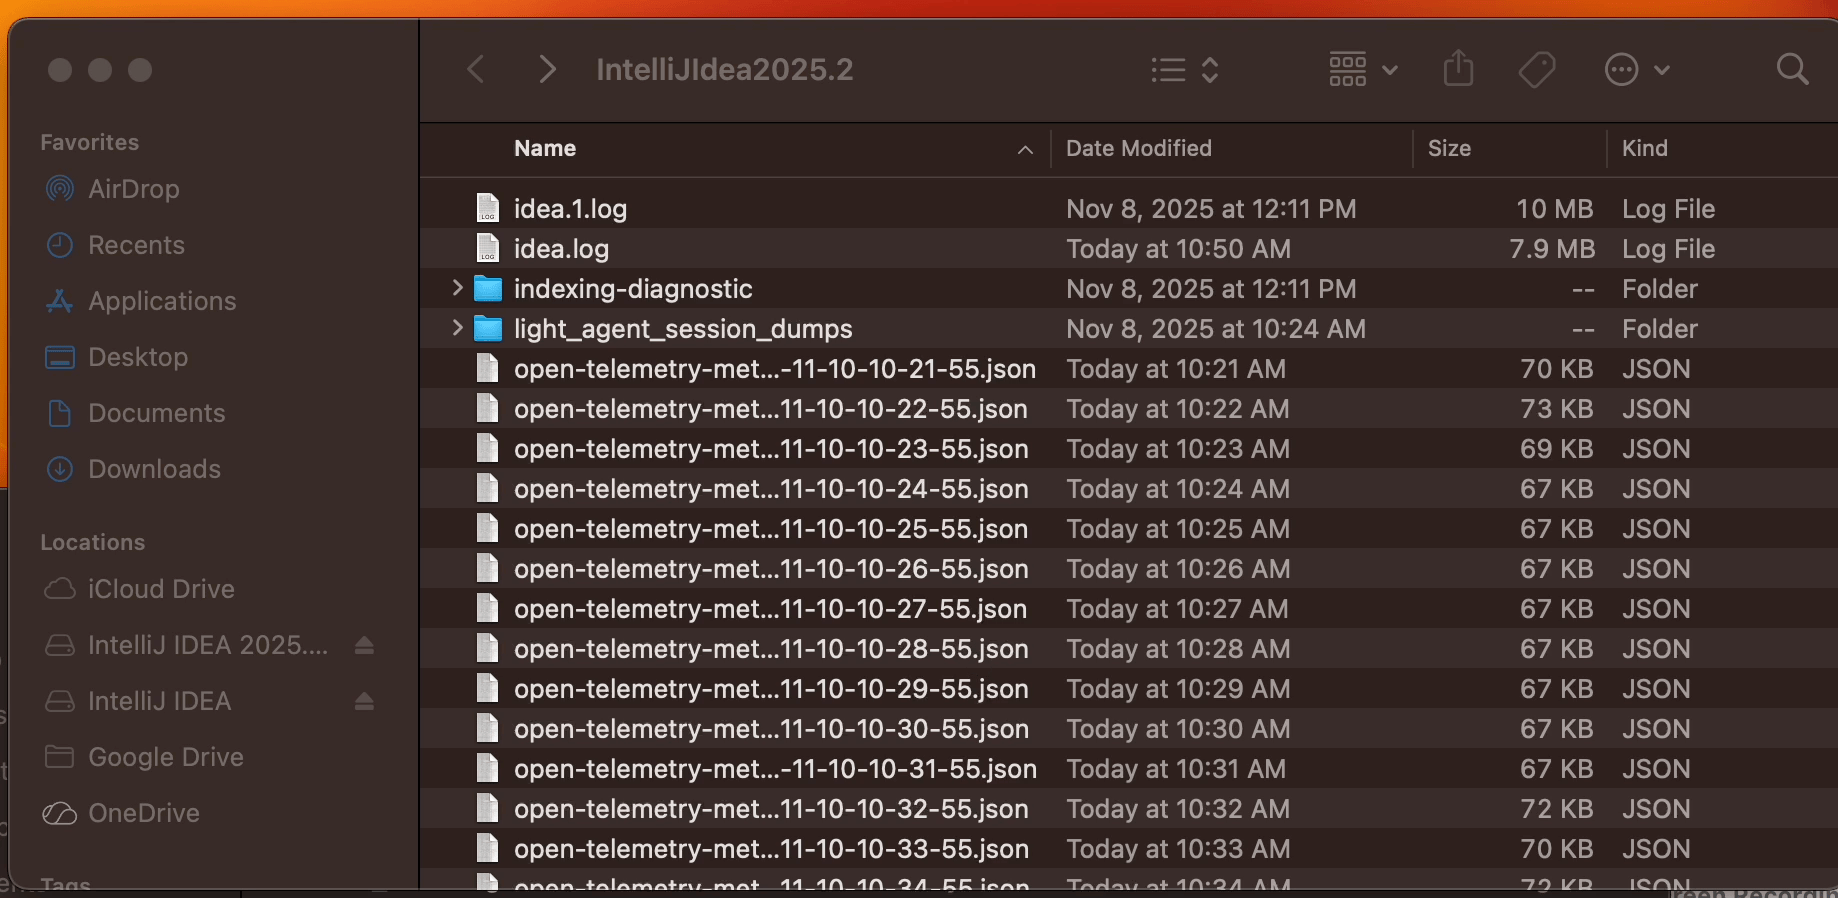The height and width of the screenshot is (898, 1838).
Task: Expand the indexing-diagnostic folder
Action: click(457, 288)
